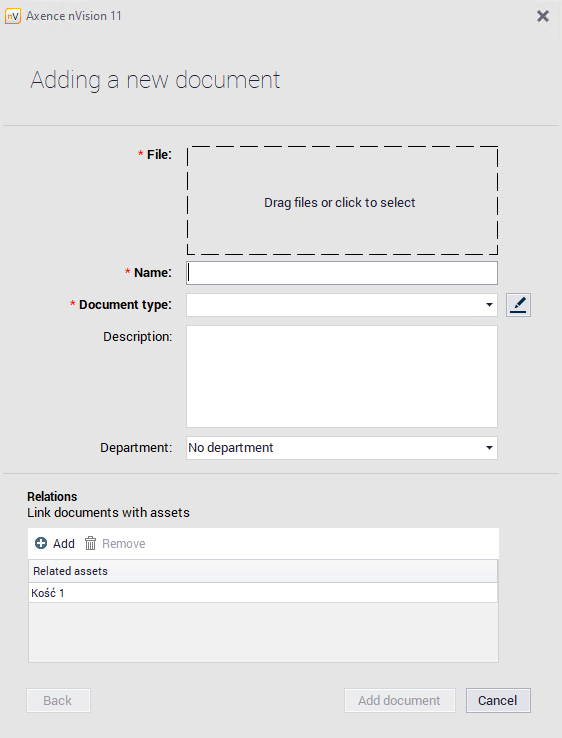Click empty area below Kość 1 in list
The width and height of the screenshot is (562, 738).
[x=263, y=632]
